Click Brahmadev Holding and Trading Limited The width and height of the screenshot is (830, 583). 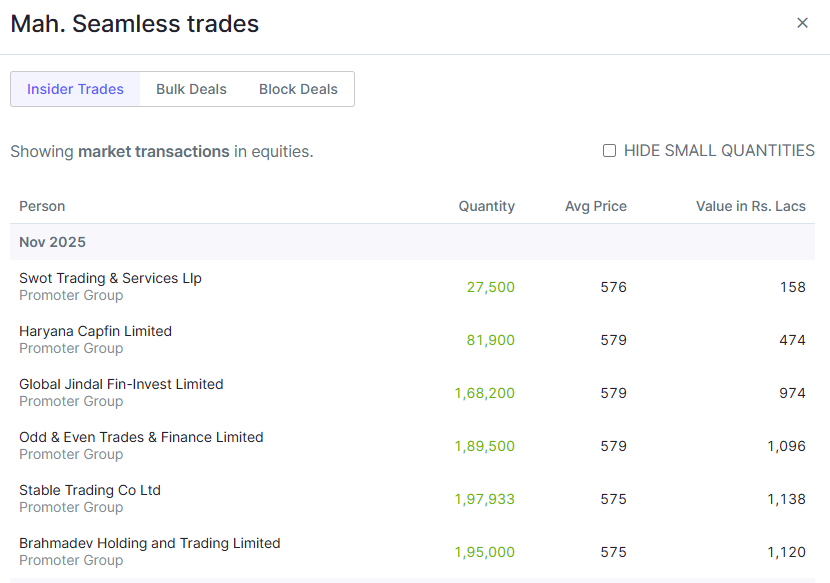coord(149,543)
